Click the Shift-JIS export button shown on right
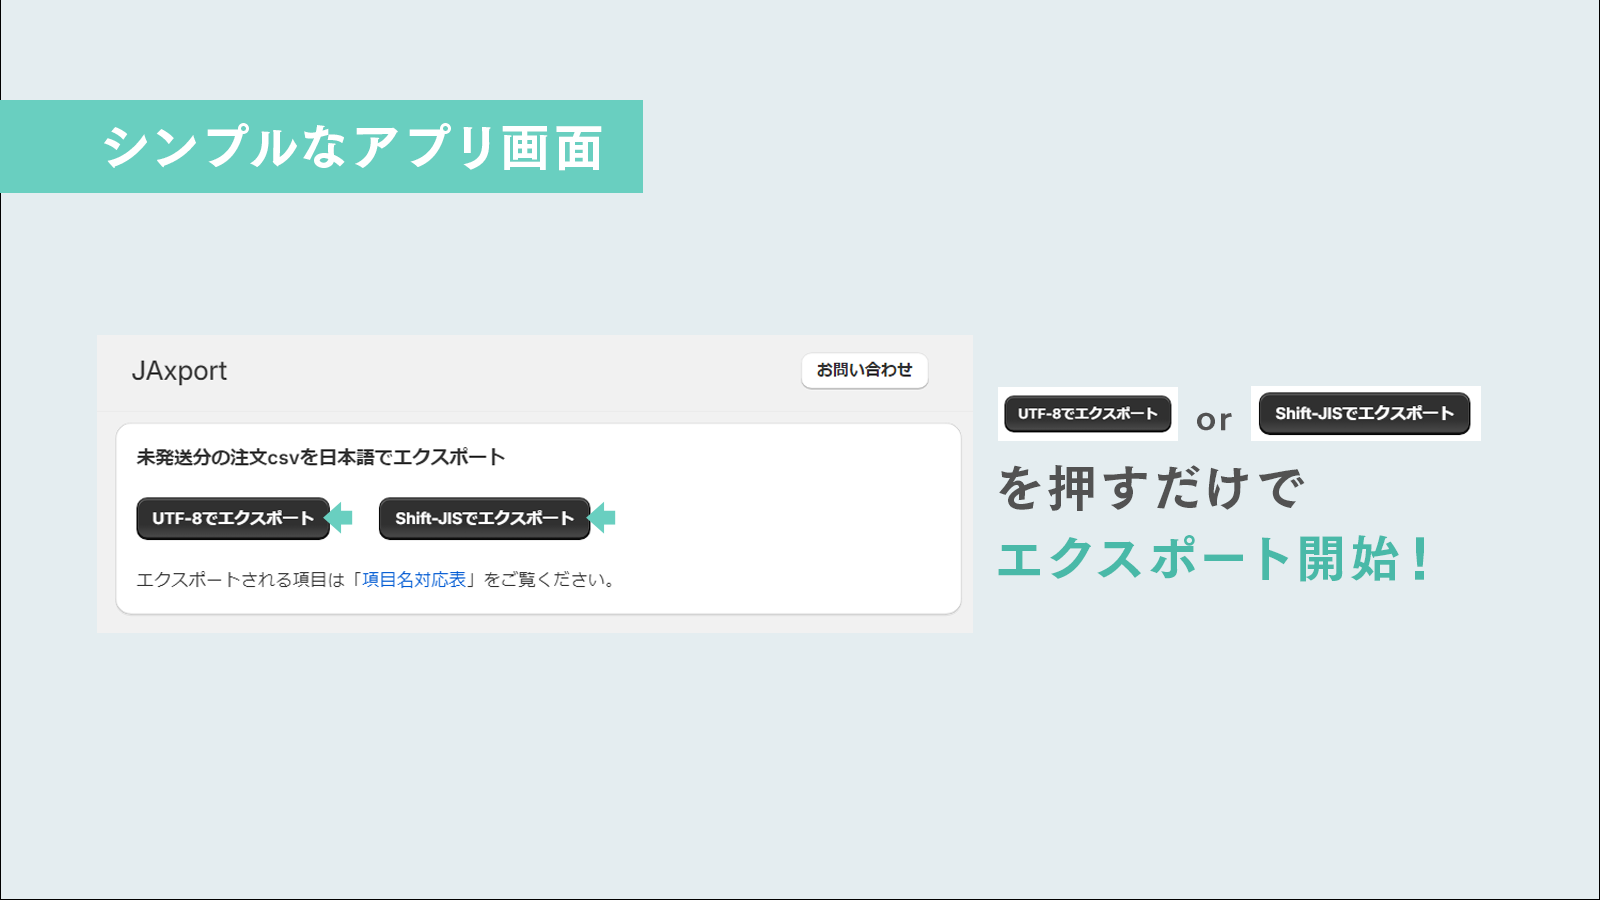This screenshot has width=1600, height=900. tap(1364, 413)
